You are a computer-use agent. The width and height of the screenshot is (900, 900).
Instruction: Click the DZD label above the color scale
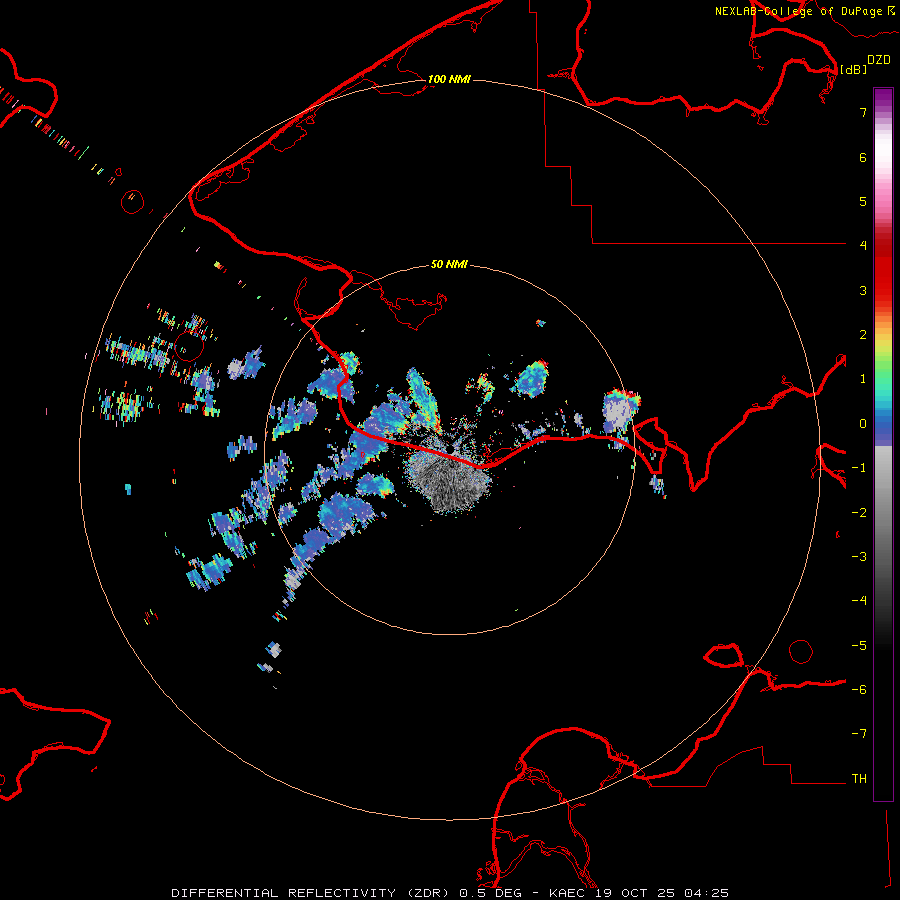tap(879, 60)
